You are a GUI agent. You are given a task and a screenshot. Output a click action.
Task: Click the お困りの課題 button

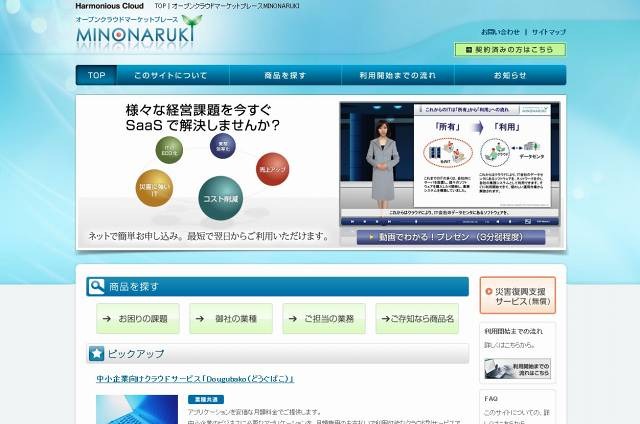pyautogui.click(x=138, y=318)
